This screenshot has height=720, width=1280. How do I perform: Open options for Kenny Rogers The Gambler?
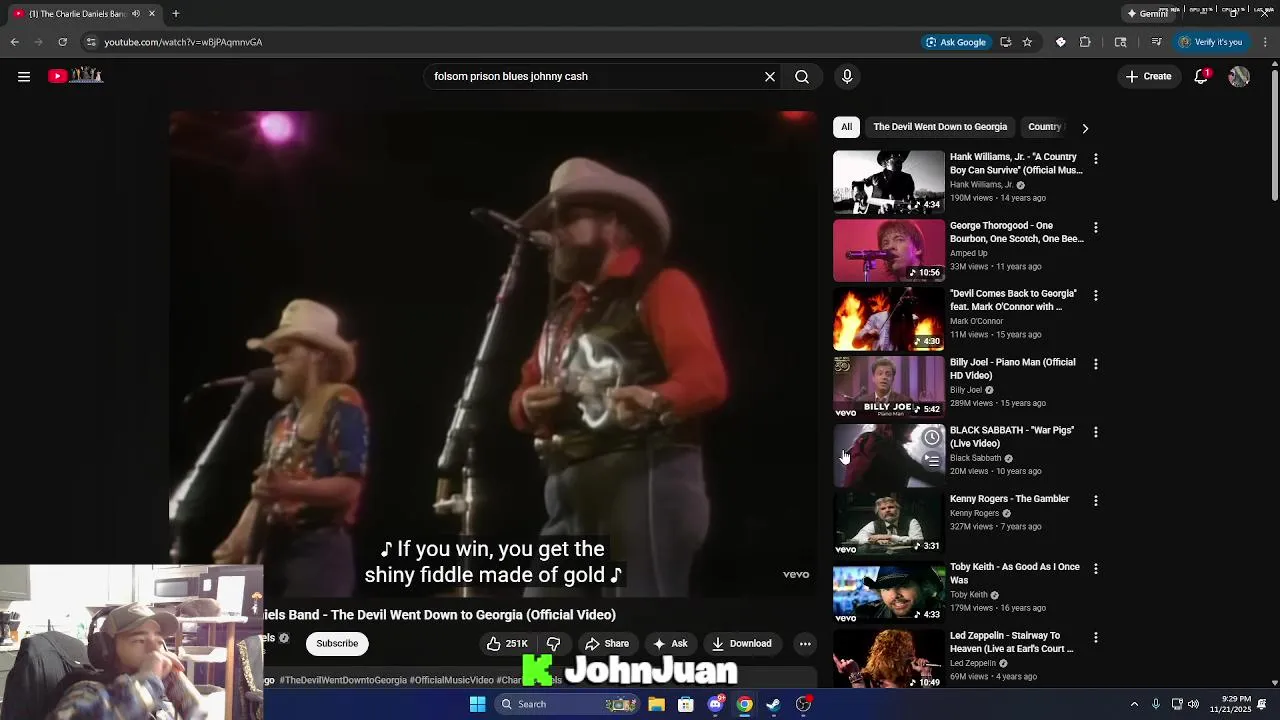point(1096,500)
